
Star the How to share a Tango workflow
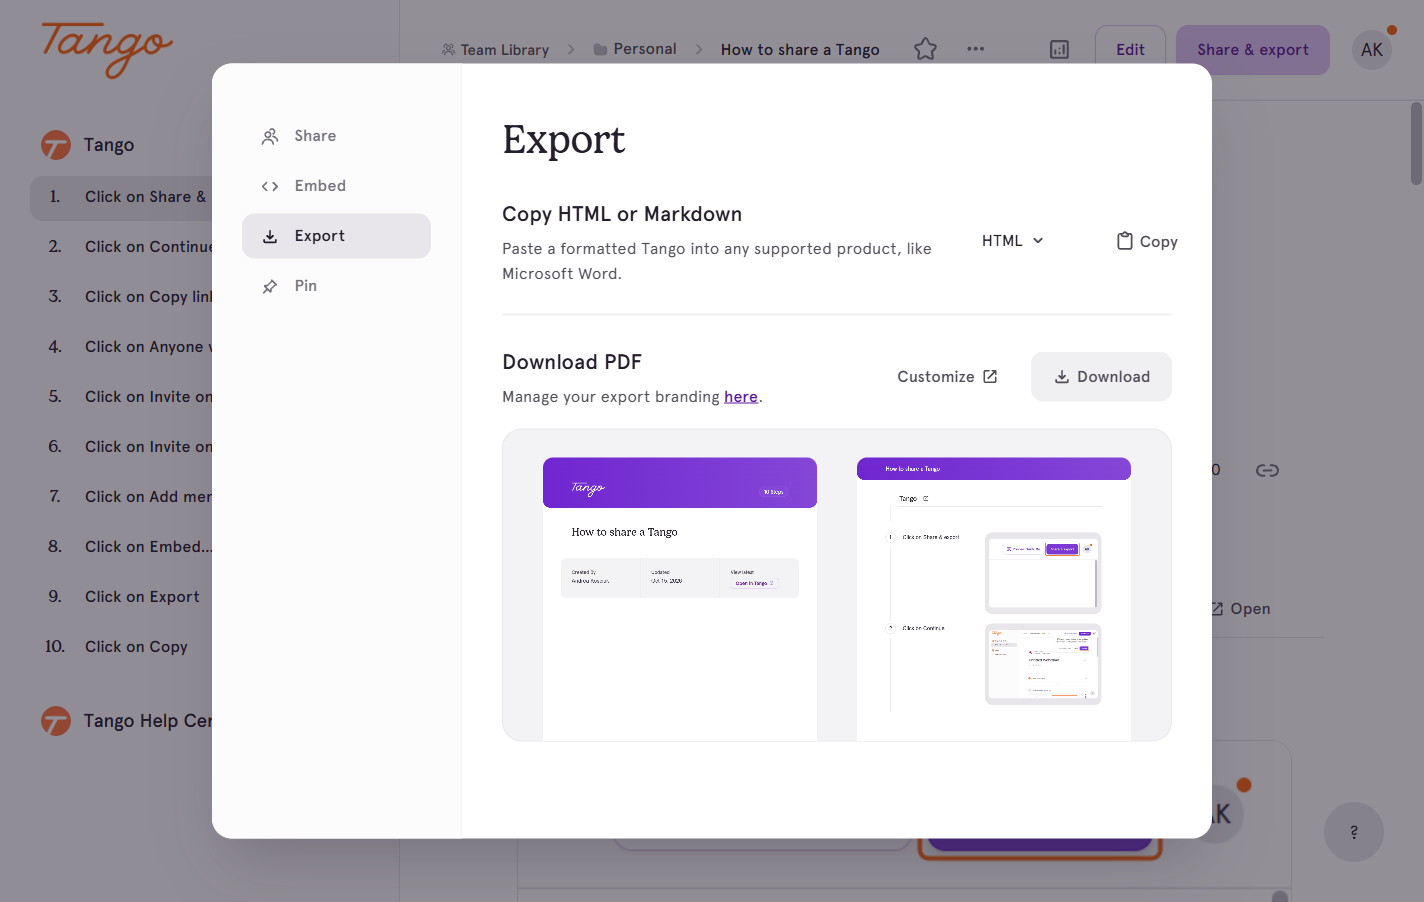coord(925,49)
